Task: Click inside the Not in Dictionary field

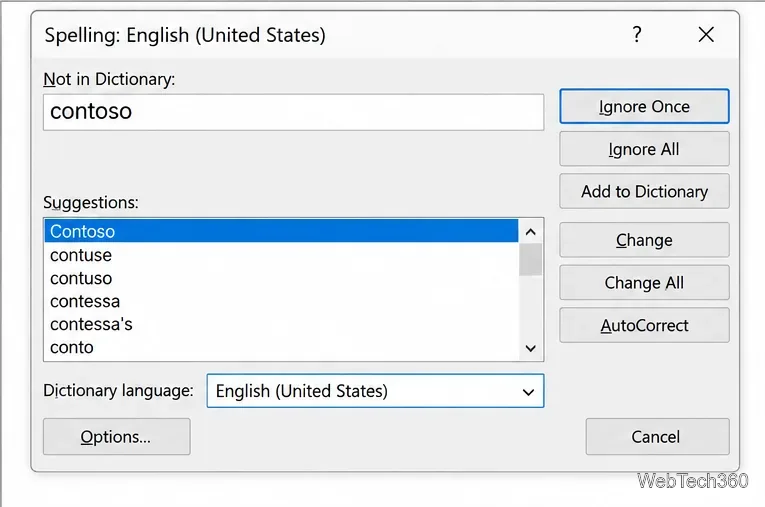Action: [293, 112]
